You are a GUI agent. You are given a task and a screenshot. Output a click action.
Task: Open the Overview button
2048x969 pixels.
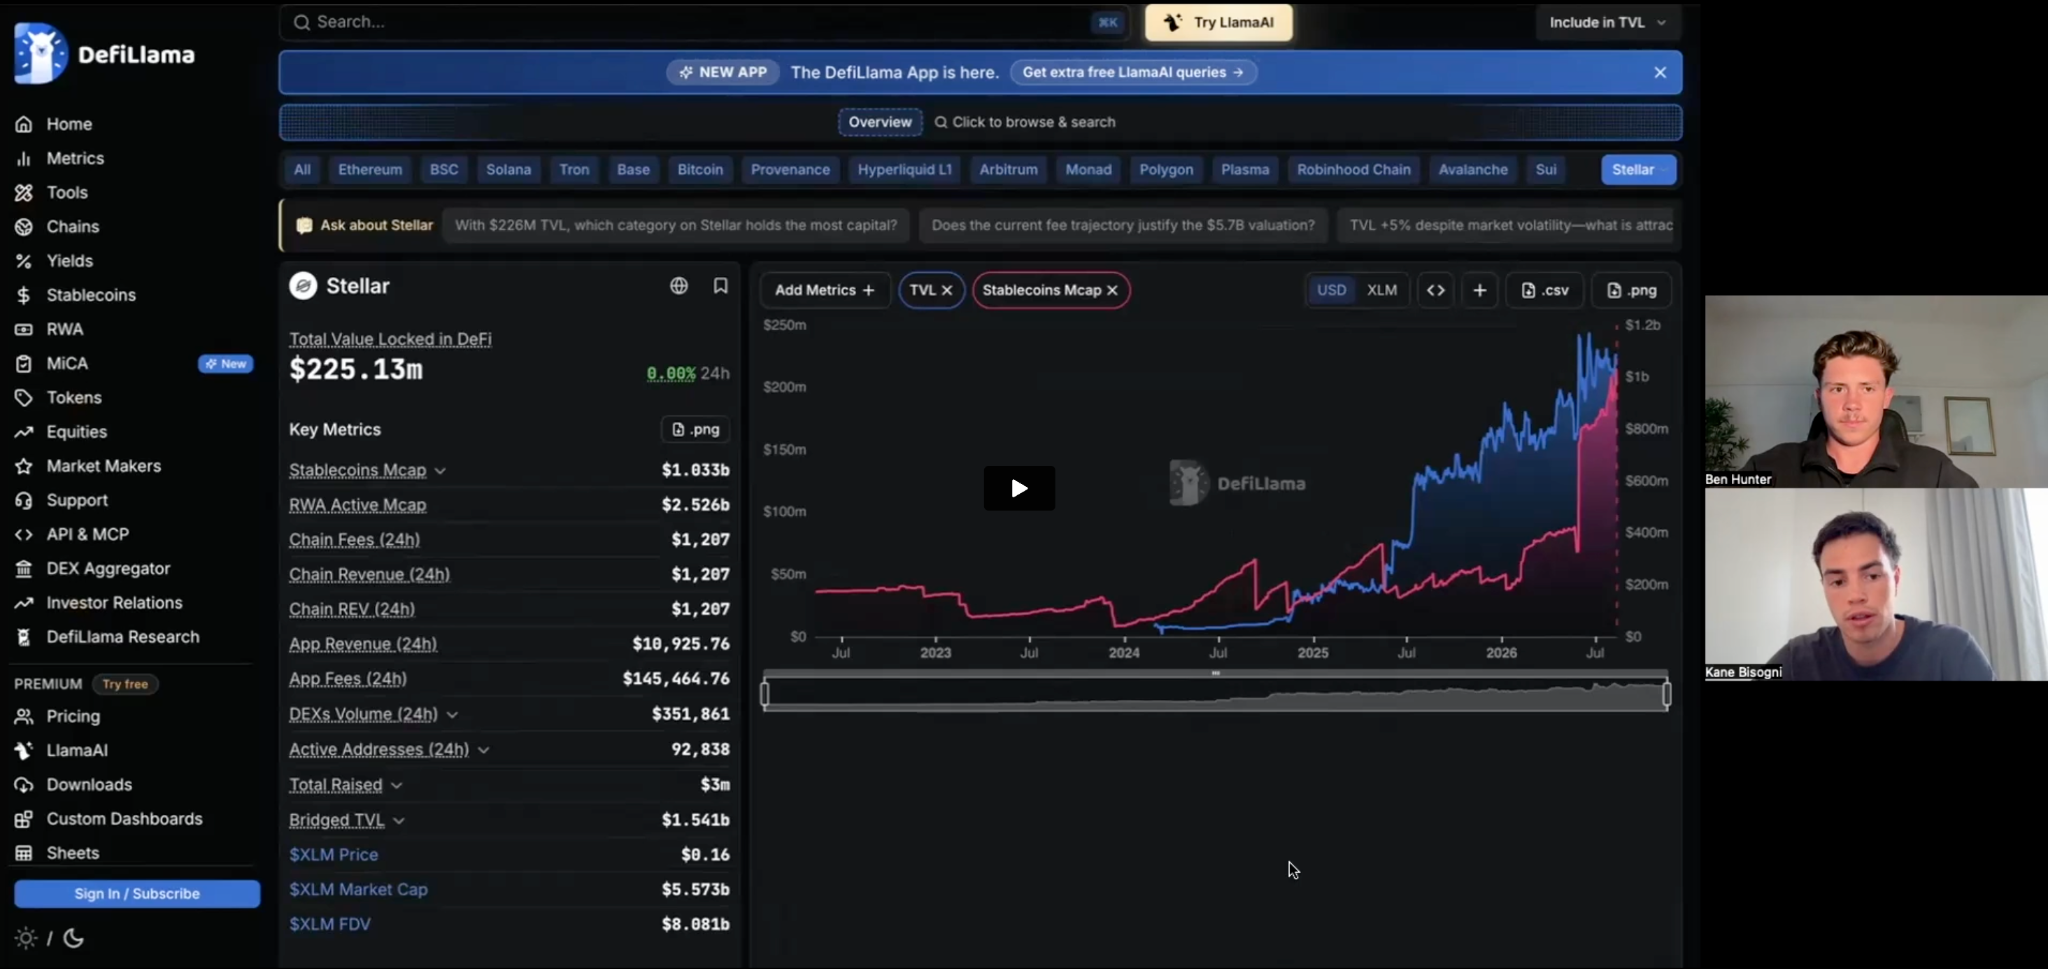pyautogui.click(x=880, y=122)
